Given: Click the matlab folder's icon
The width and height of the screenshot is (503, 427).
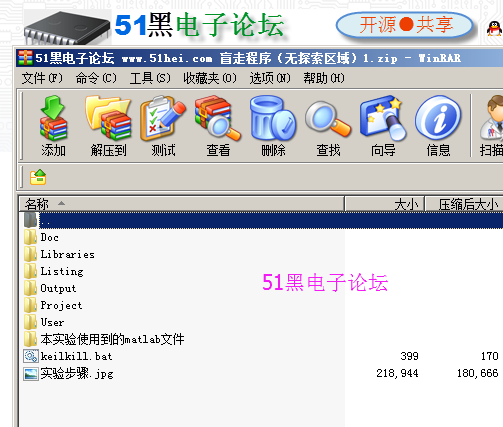Looking at the screenshot, I should pos(30,339).
